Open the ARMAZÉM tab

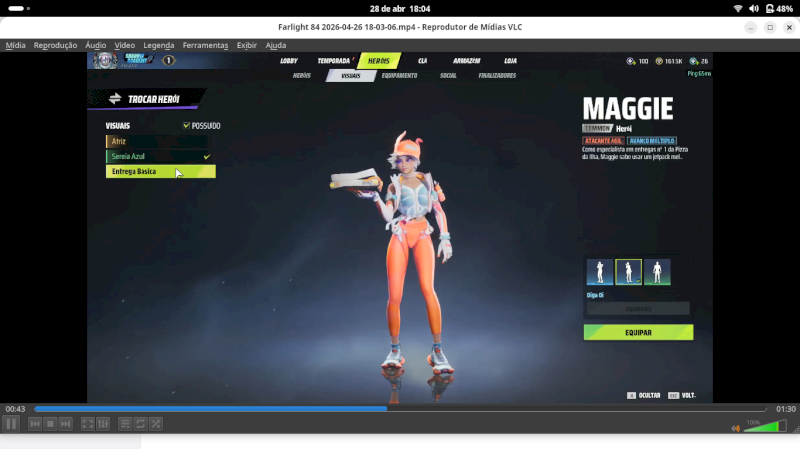tap(466, 61)
